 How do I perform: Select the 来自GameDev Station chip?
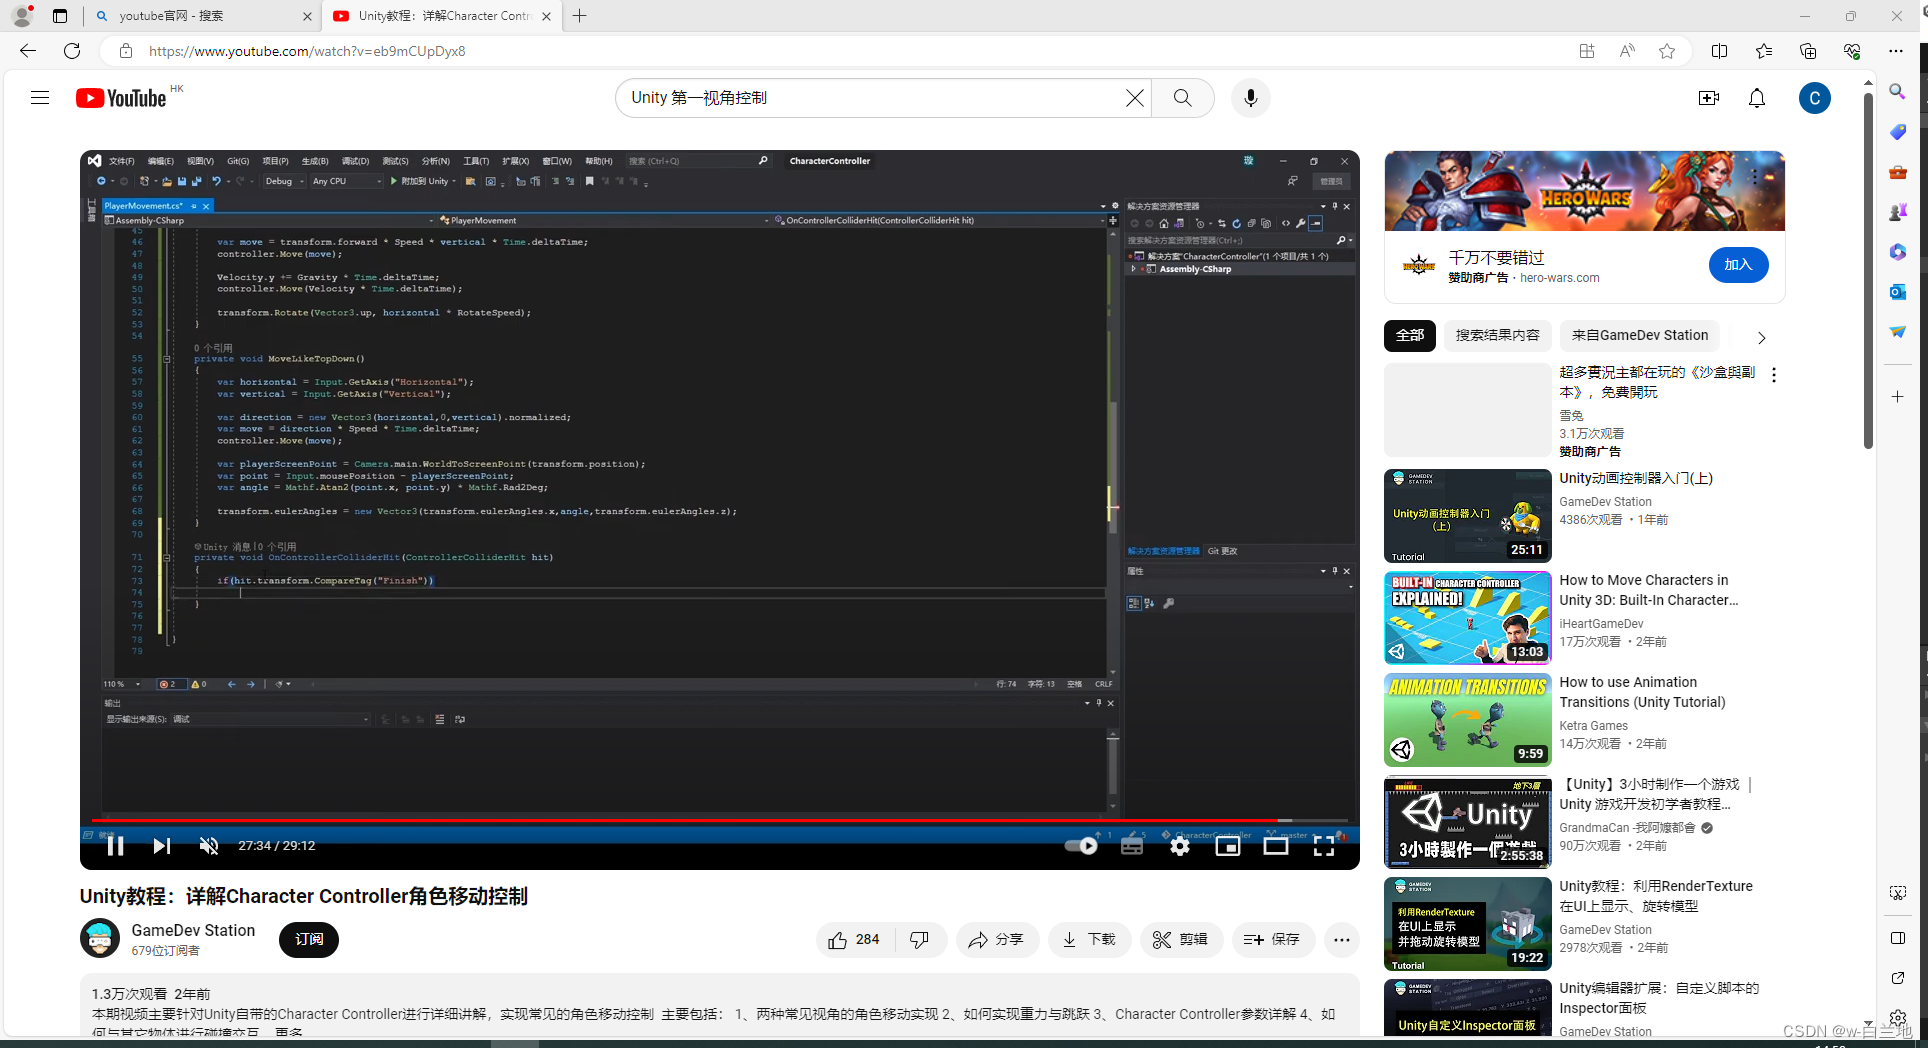point(1639,336)
